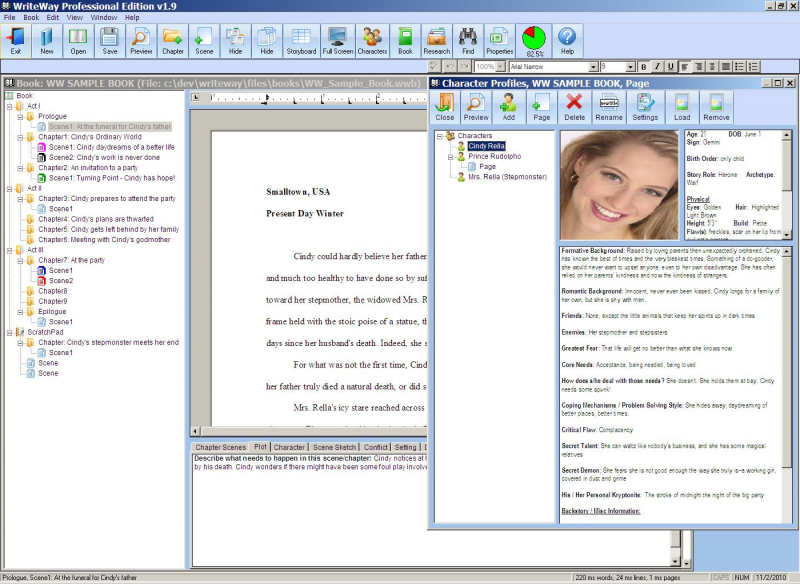The height and width of the screenshot is (584, 800).
Task: Toggle bulleted list formatting
Action: pyautogui.click(x=739, y=67)
